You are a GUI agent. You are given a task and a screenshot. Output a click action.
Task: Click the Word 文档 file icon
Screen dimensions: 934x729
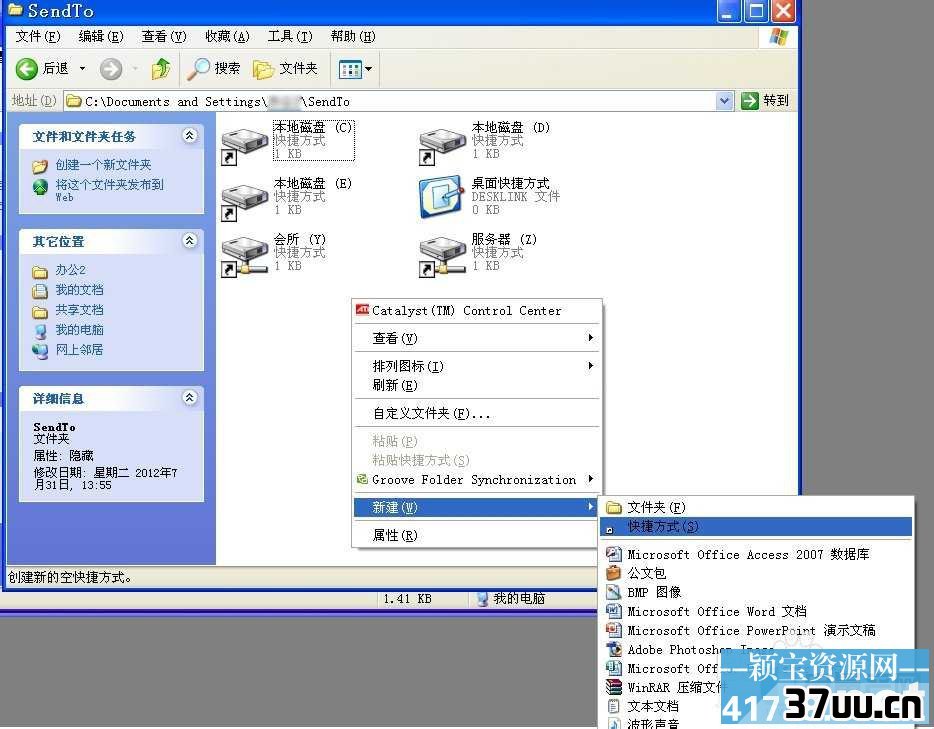click(x=614, y=611)
